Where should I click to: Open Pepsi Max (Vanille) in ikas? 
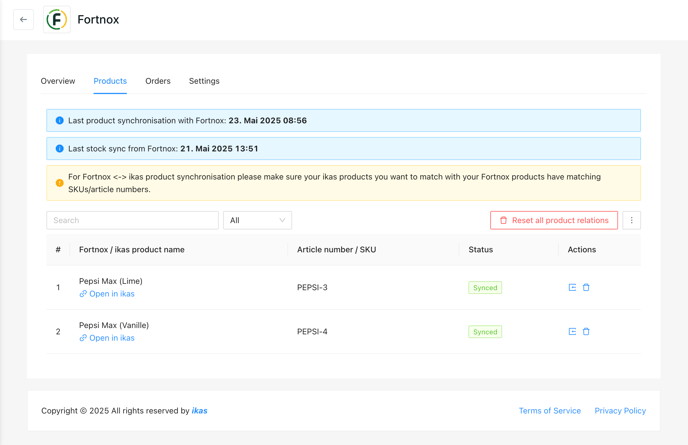111,338
